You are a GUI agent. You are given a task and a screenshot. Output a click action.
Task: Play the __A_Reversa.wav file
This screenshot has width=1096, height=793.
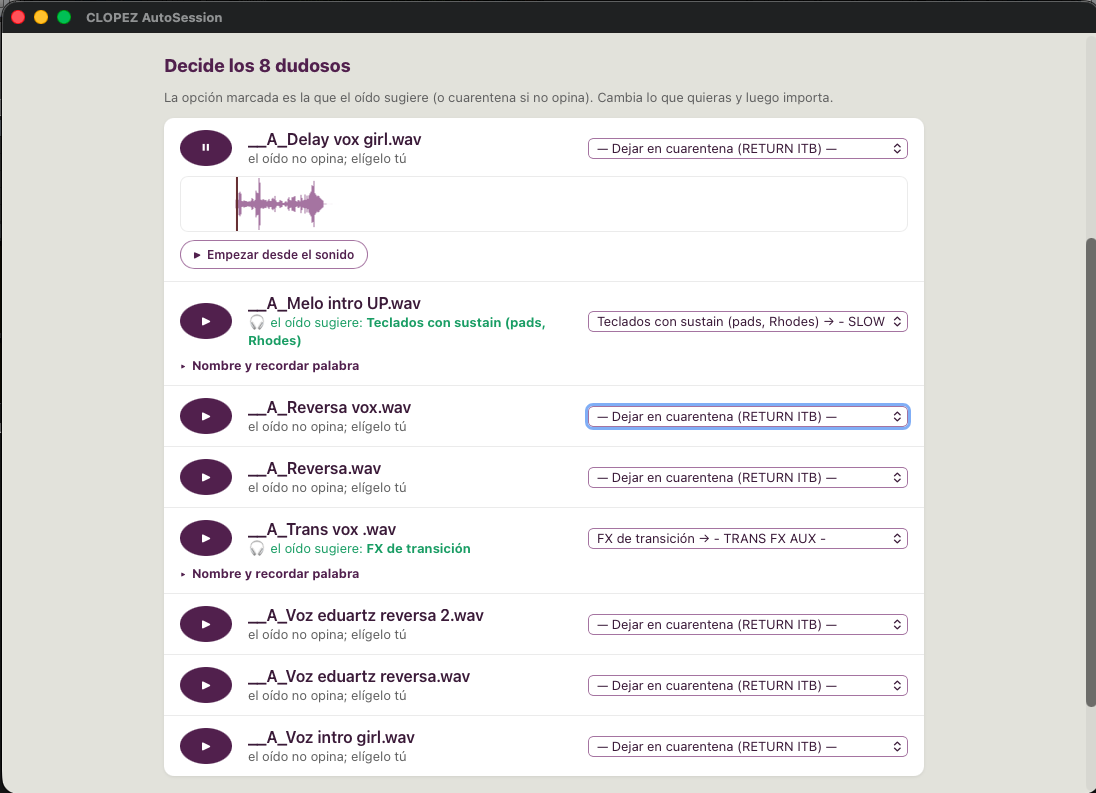coord(206,477)
